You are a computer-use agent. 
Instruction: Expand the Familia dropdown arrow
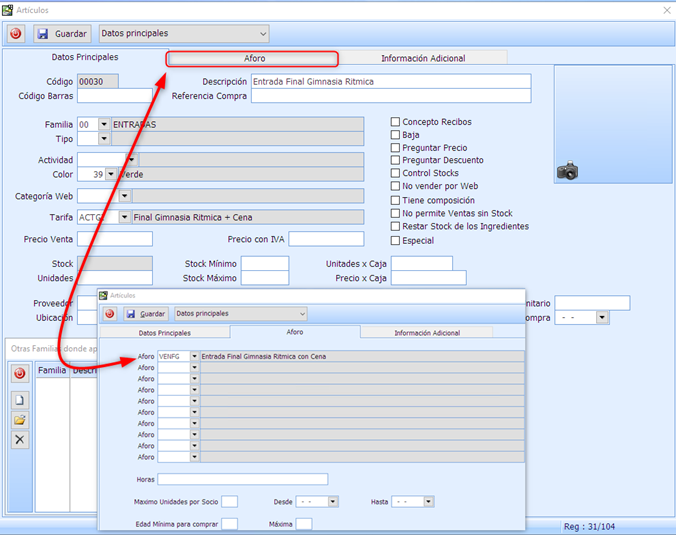click(x=104, y=125)
